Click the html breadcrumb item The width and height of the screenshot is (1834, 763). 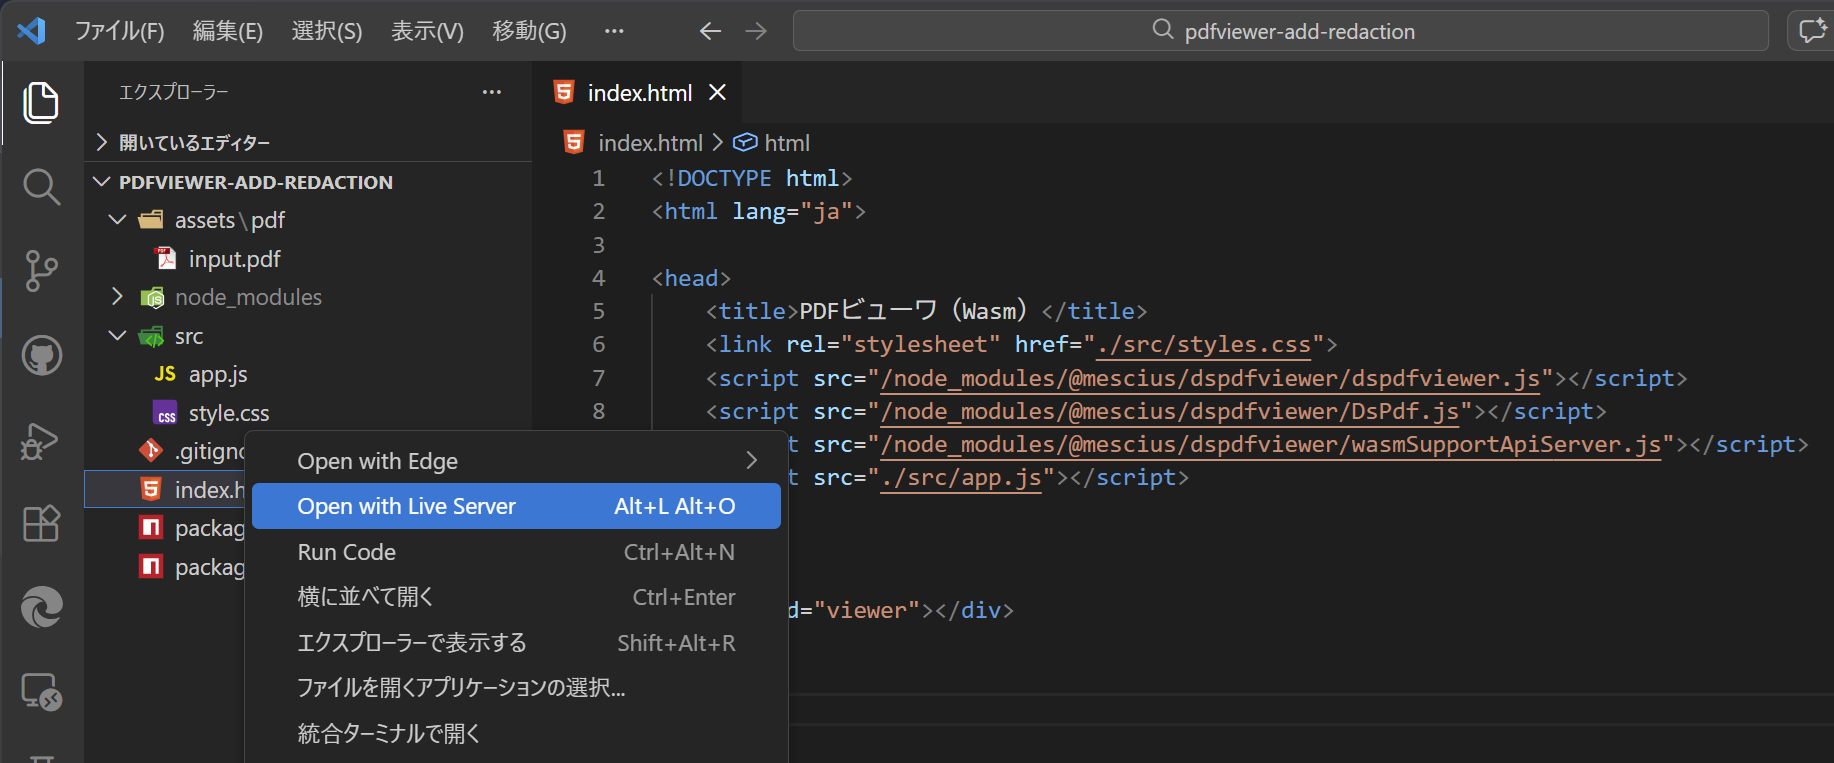coord(787,143)
